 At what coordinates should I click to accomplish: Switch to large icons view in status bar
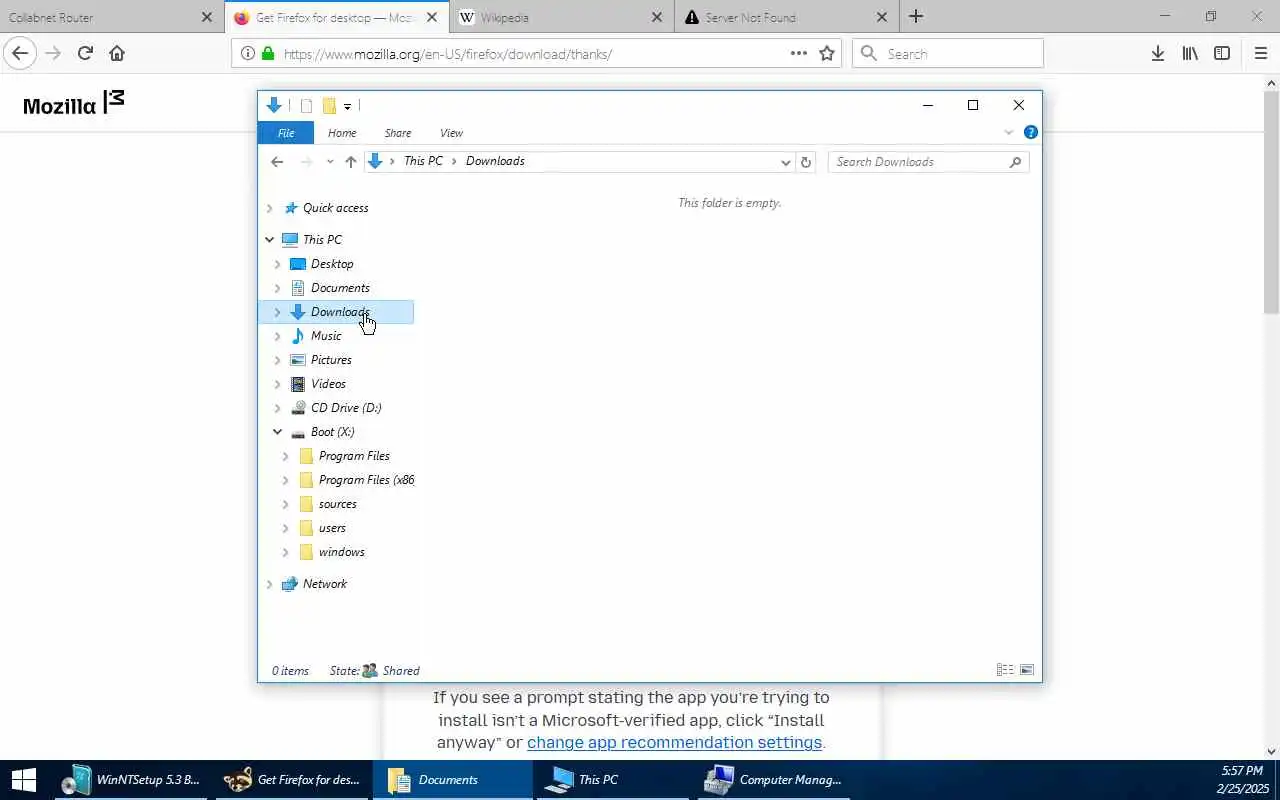coord(1027,670)
